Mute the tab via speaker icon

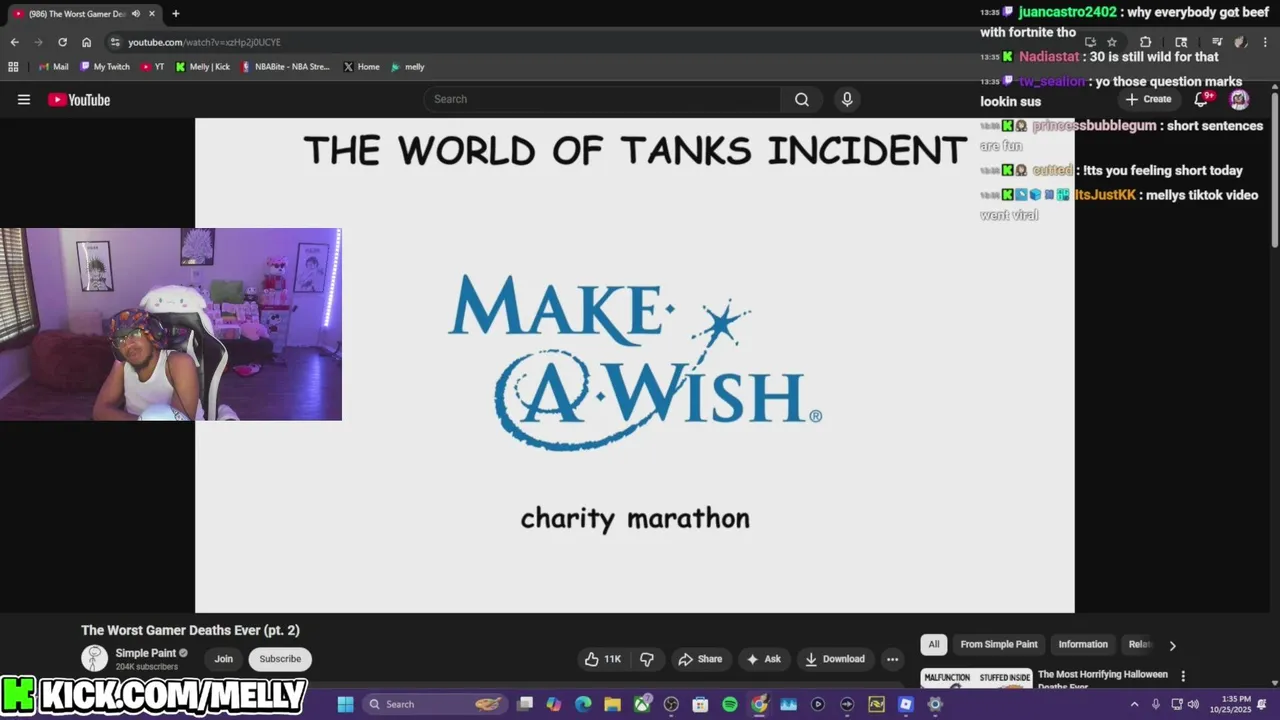click(135, 13)
